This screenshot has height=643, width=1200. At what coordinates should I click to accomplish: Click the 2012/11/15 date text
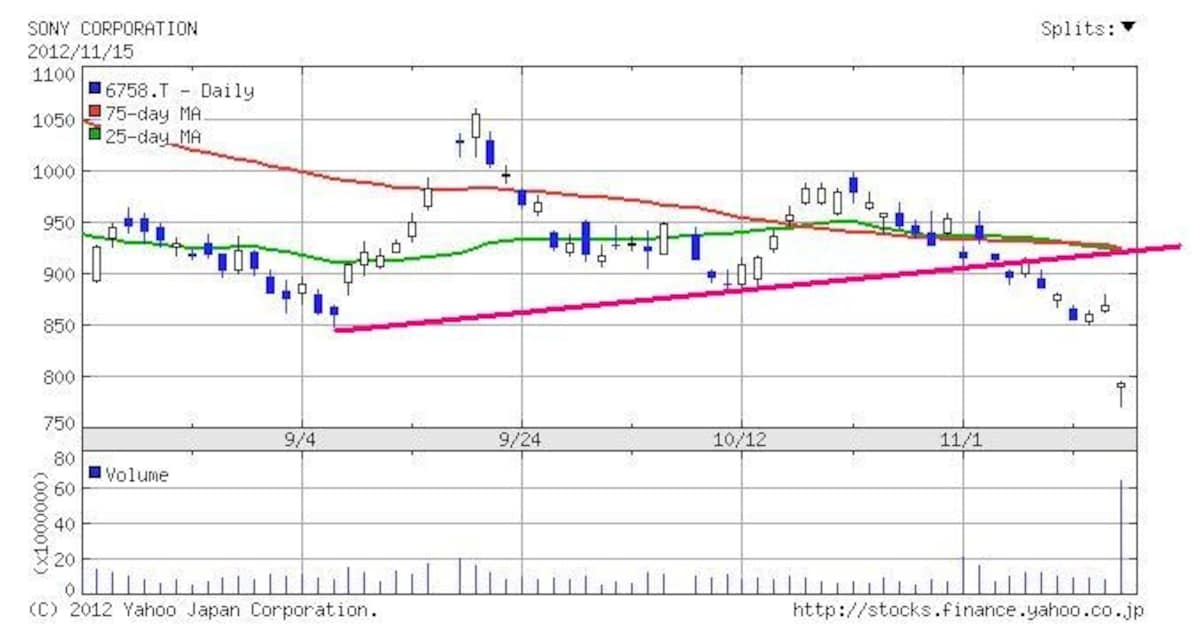tap(80, 51)
